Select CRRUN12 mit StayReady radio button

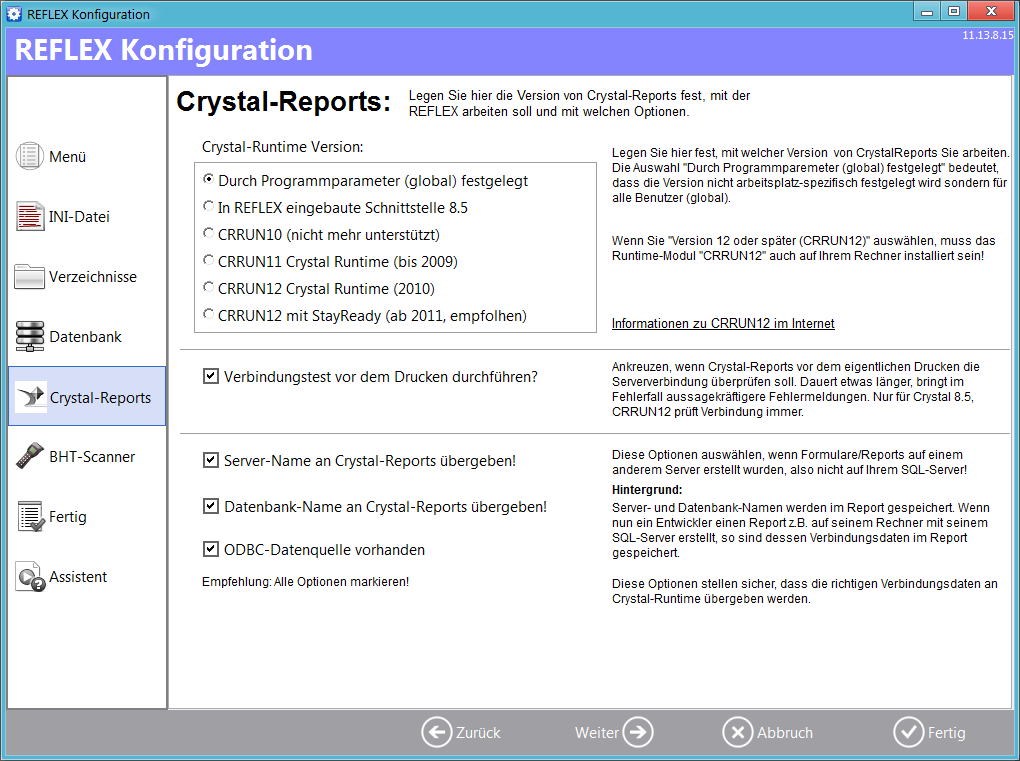tap(208, 314)
